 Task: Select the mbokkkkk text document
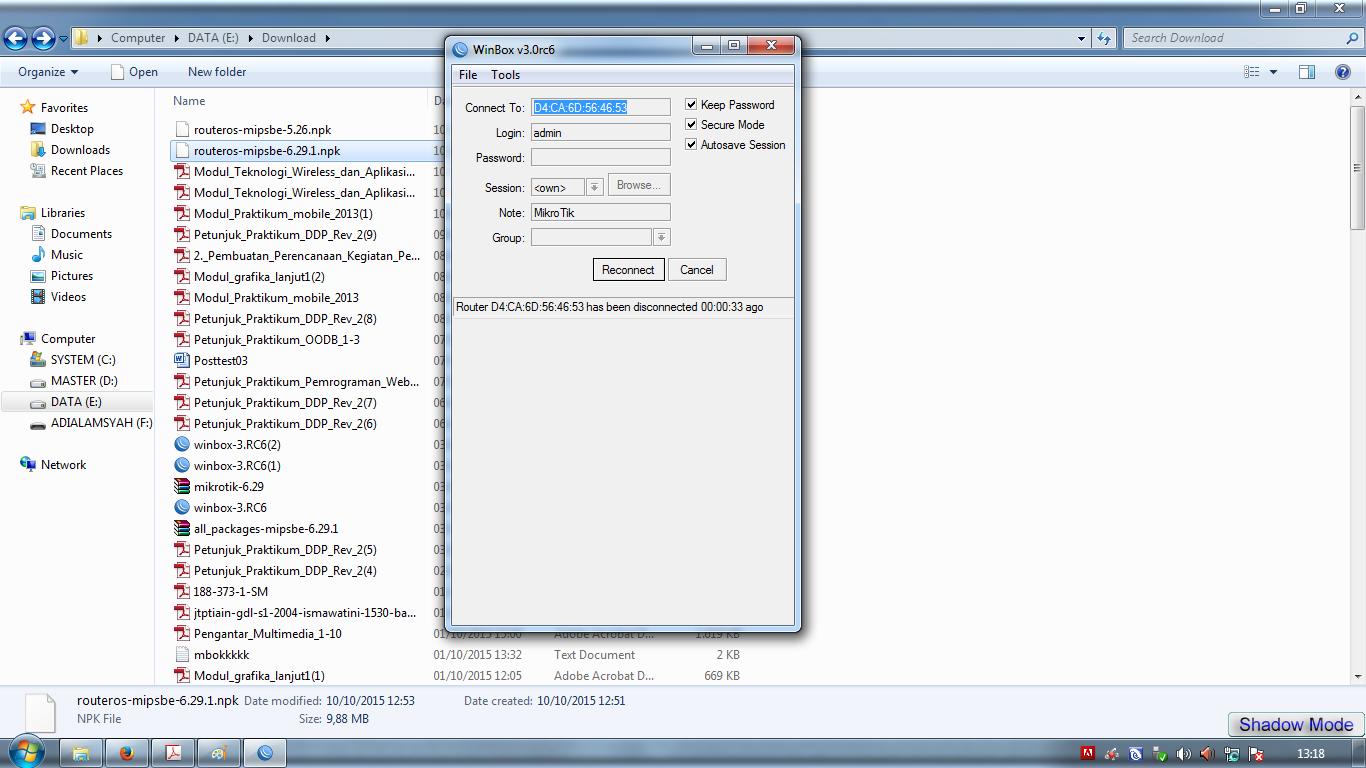[x=221, y=655]
